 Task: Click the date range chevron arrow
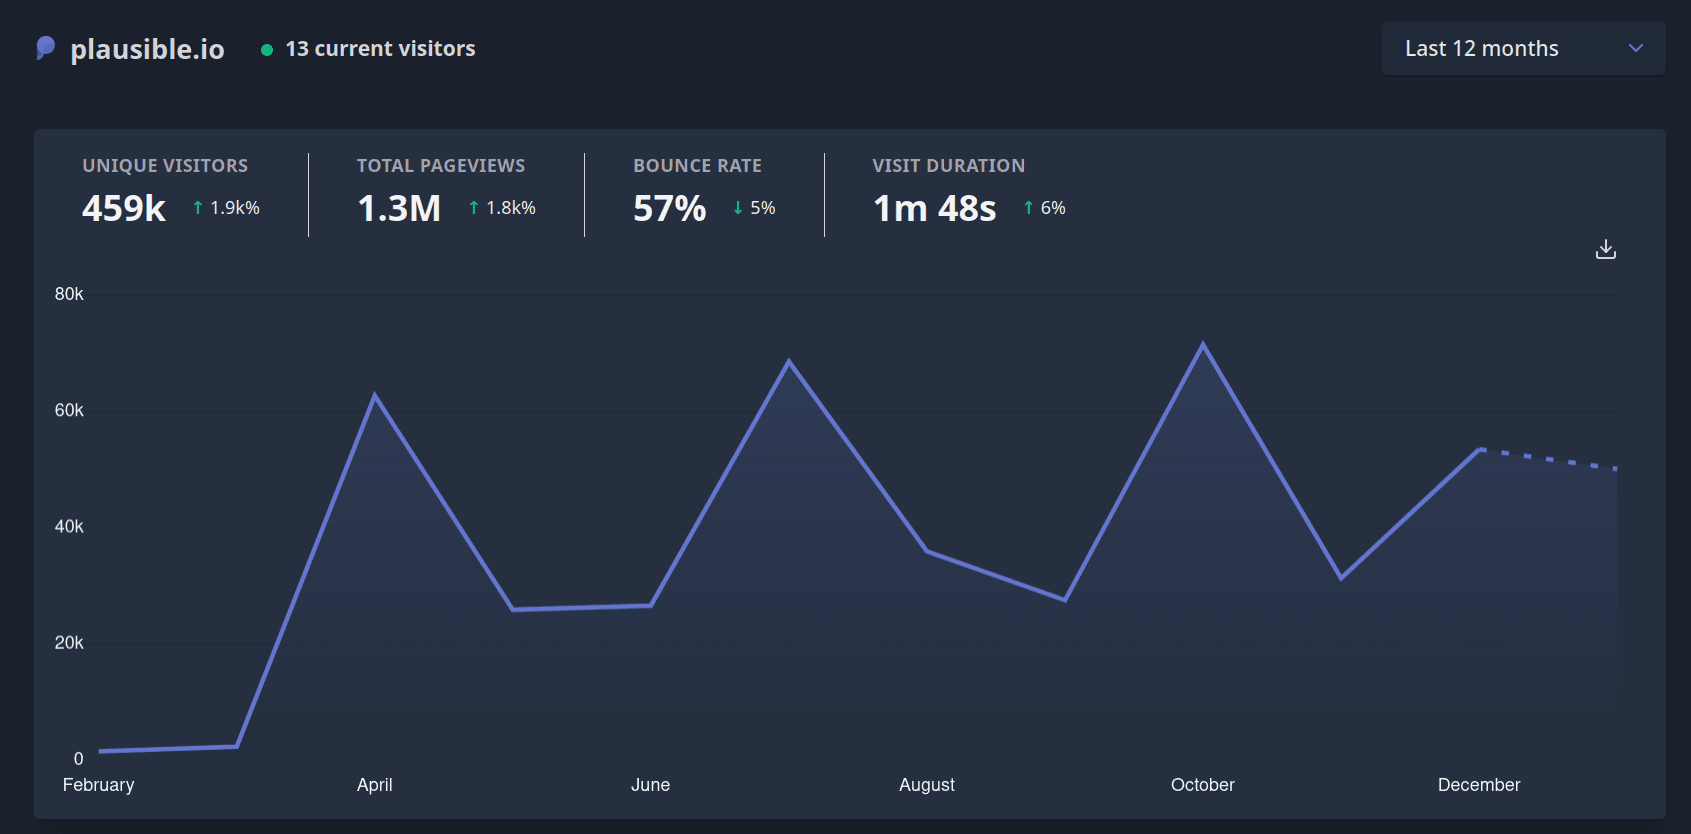[1636, 48]
